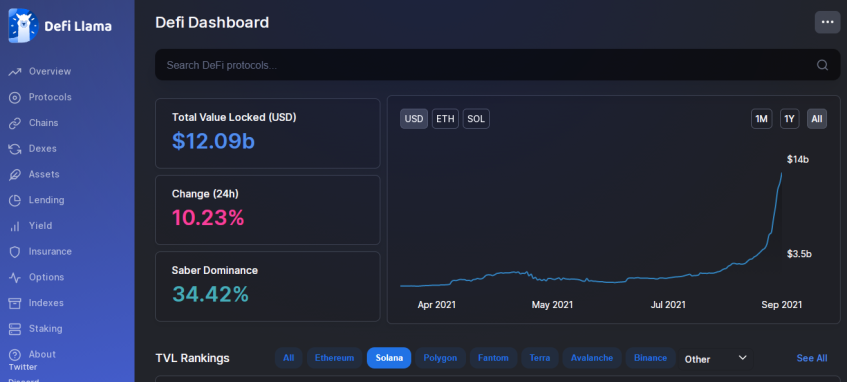
Task: Click the Defi Llama logo icon
Action: click(x=23, y=25)
